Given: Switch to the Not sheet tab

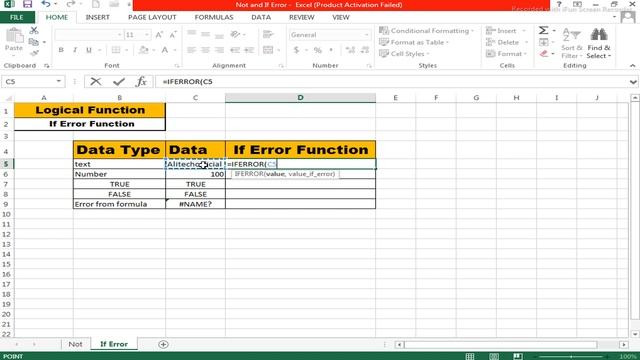Looking at the screenshot, I should point(76,344).
